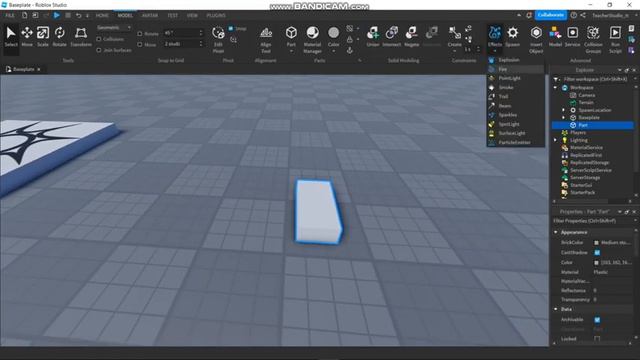This screenshot has height=360, width=640.
Task: Expand the Baseplate tree node
Action: pyautogui.click(x=564, y=118)
